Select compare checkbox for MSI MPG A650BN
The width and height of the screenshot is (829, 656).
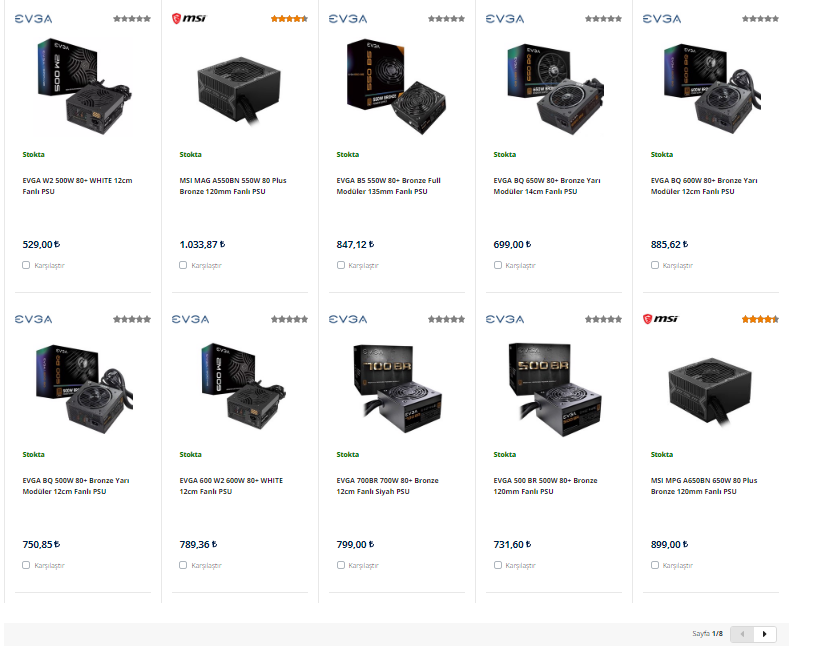pyautogui.click(x=655, y=565)
